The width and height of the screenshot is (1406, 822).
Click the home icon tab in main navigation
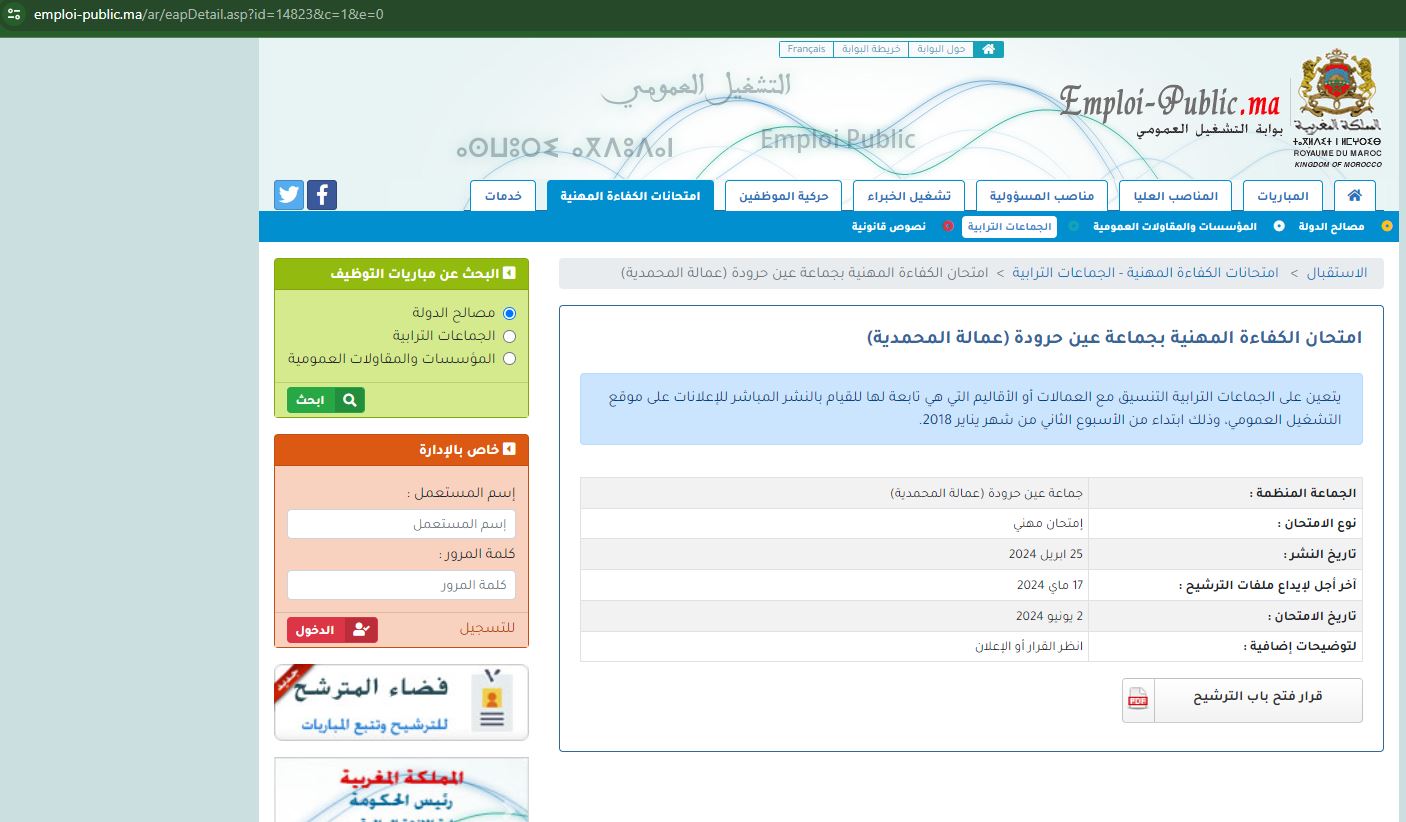coord(1354,196)
